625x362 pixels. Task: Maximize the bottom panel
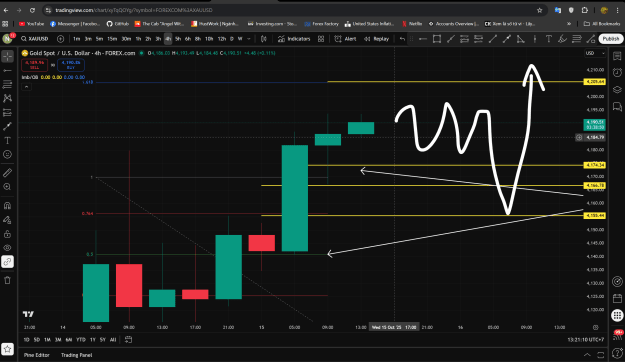pos(601,355)
